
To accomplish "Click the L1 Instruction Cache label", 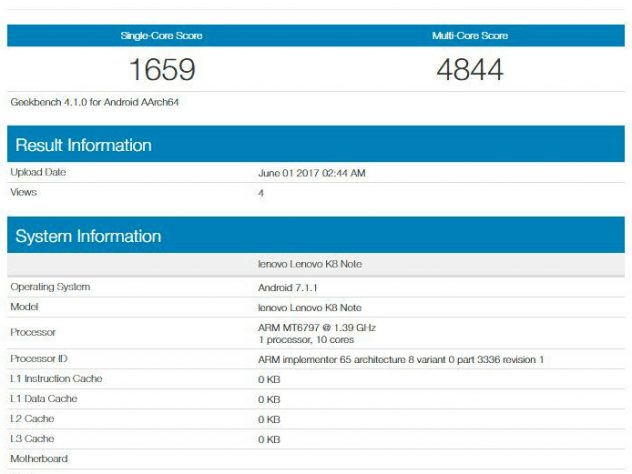I will [56, 379].
